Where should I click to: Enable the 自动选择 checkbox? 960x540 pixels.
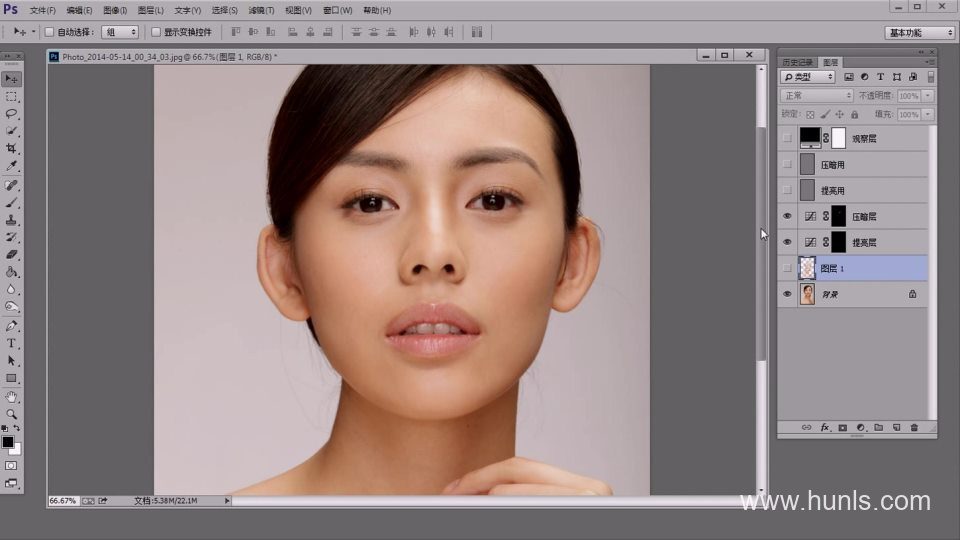pos(50,32)
